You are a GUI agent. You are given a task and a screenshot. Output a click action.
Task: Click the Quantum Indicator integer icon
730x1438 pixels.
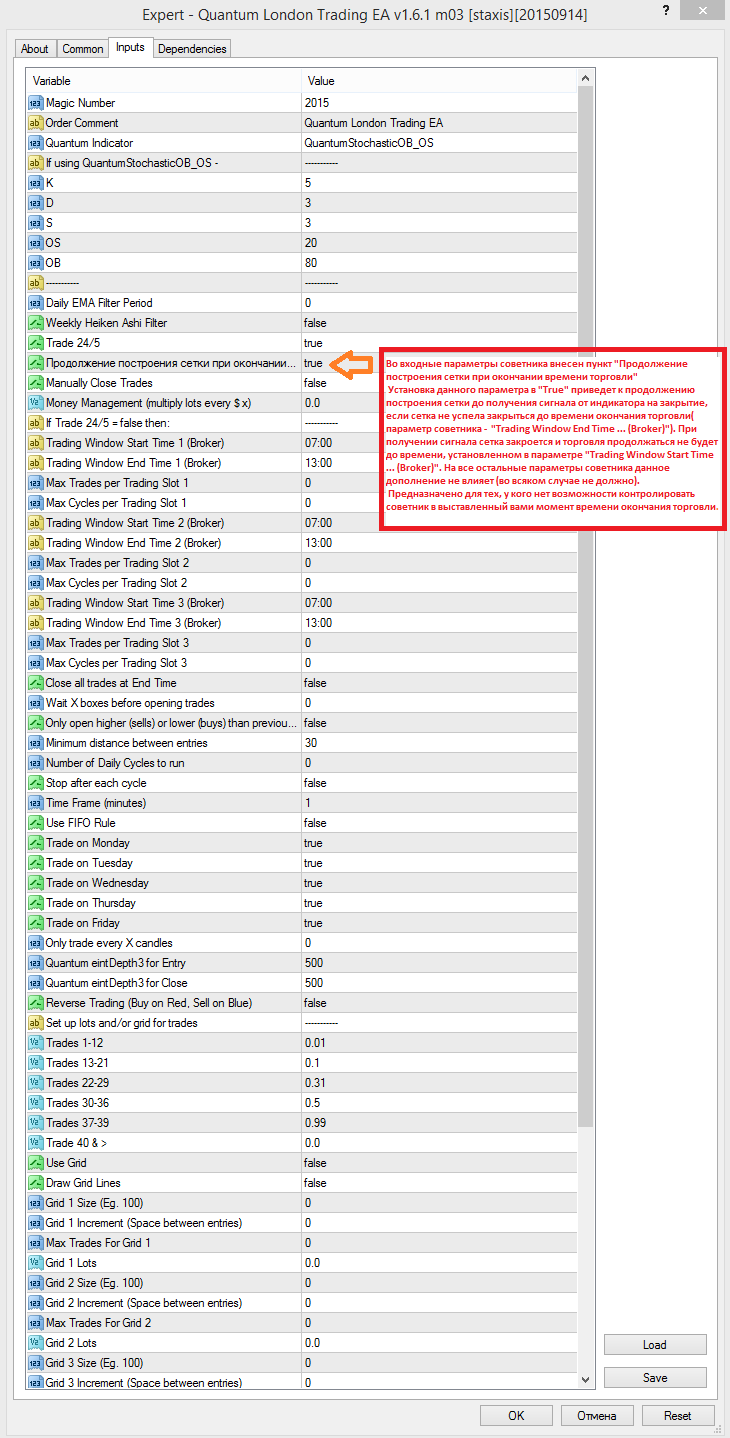(x=35, y=143)
